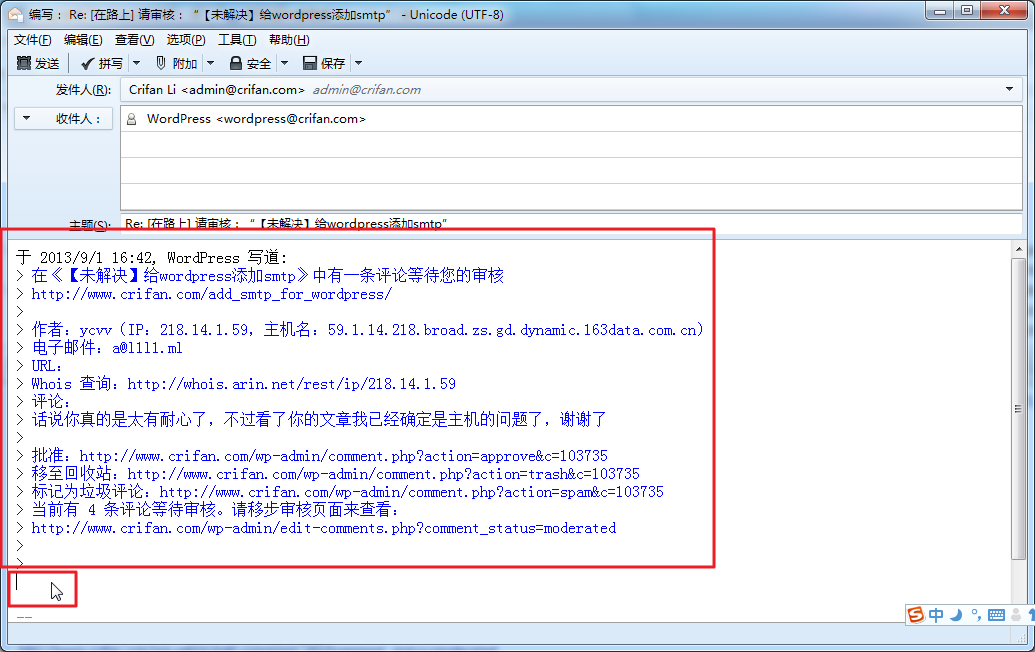Click the second empty recipient row
Screen dimensions: 1035x652
571,170
